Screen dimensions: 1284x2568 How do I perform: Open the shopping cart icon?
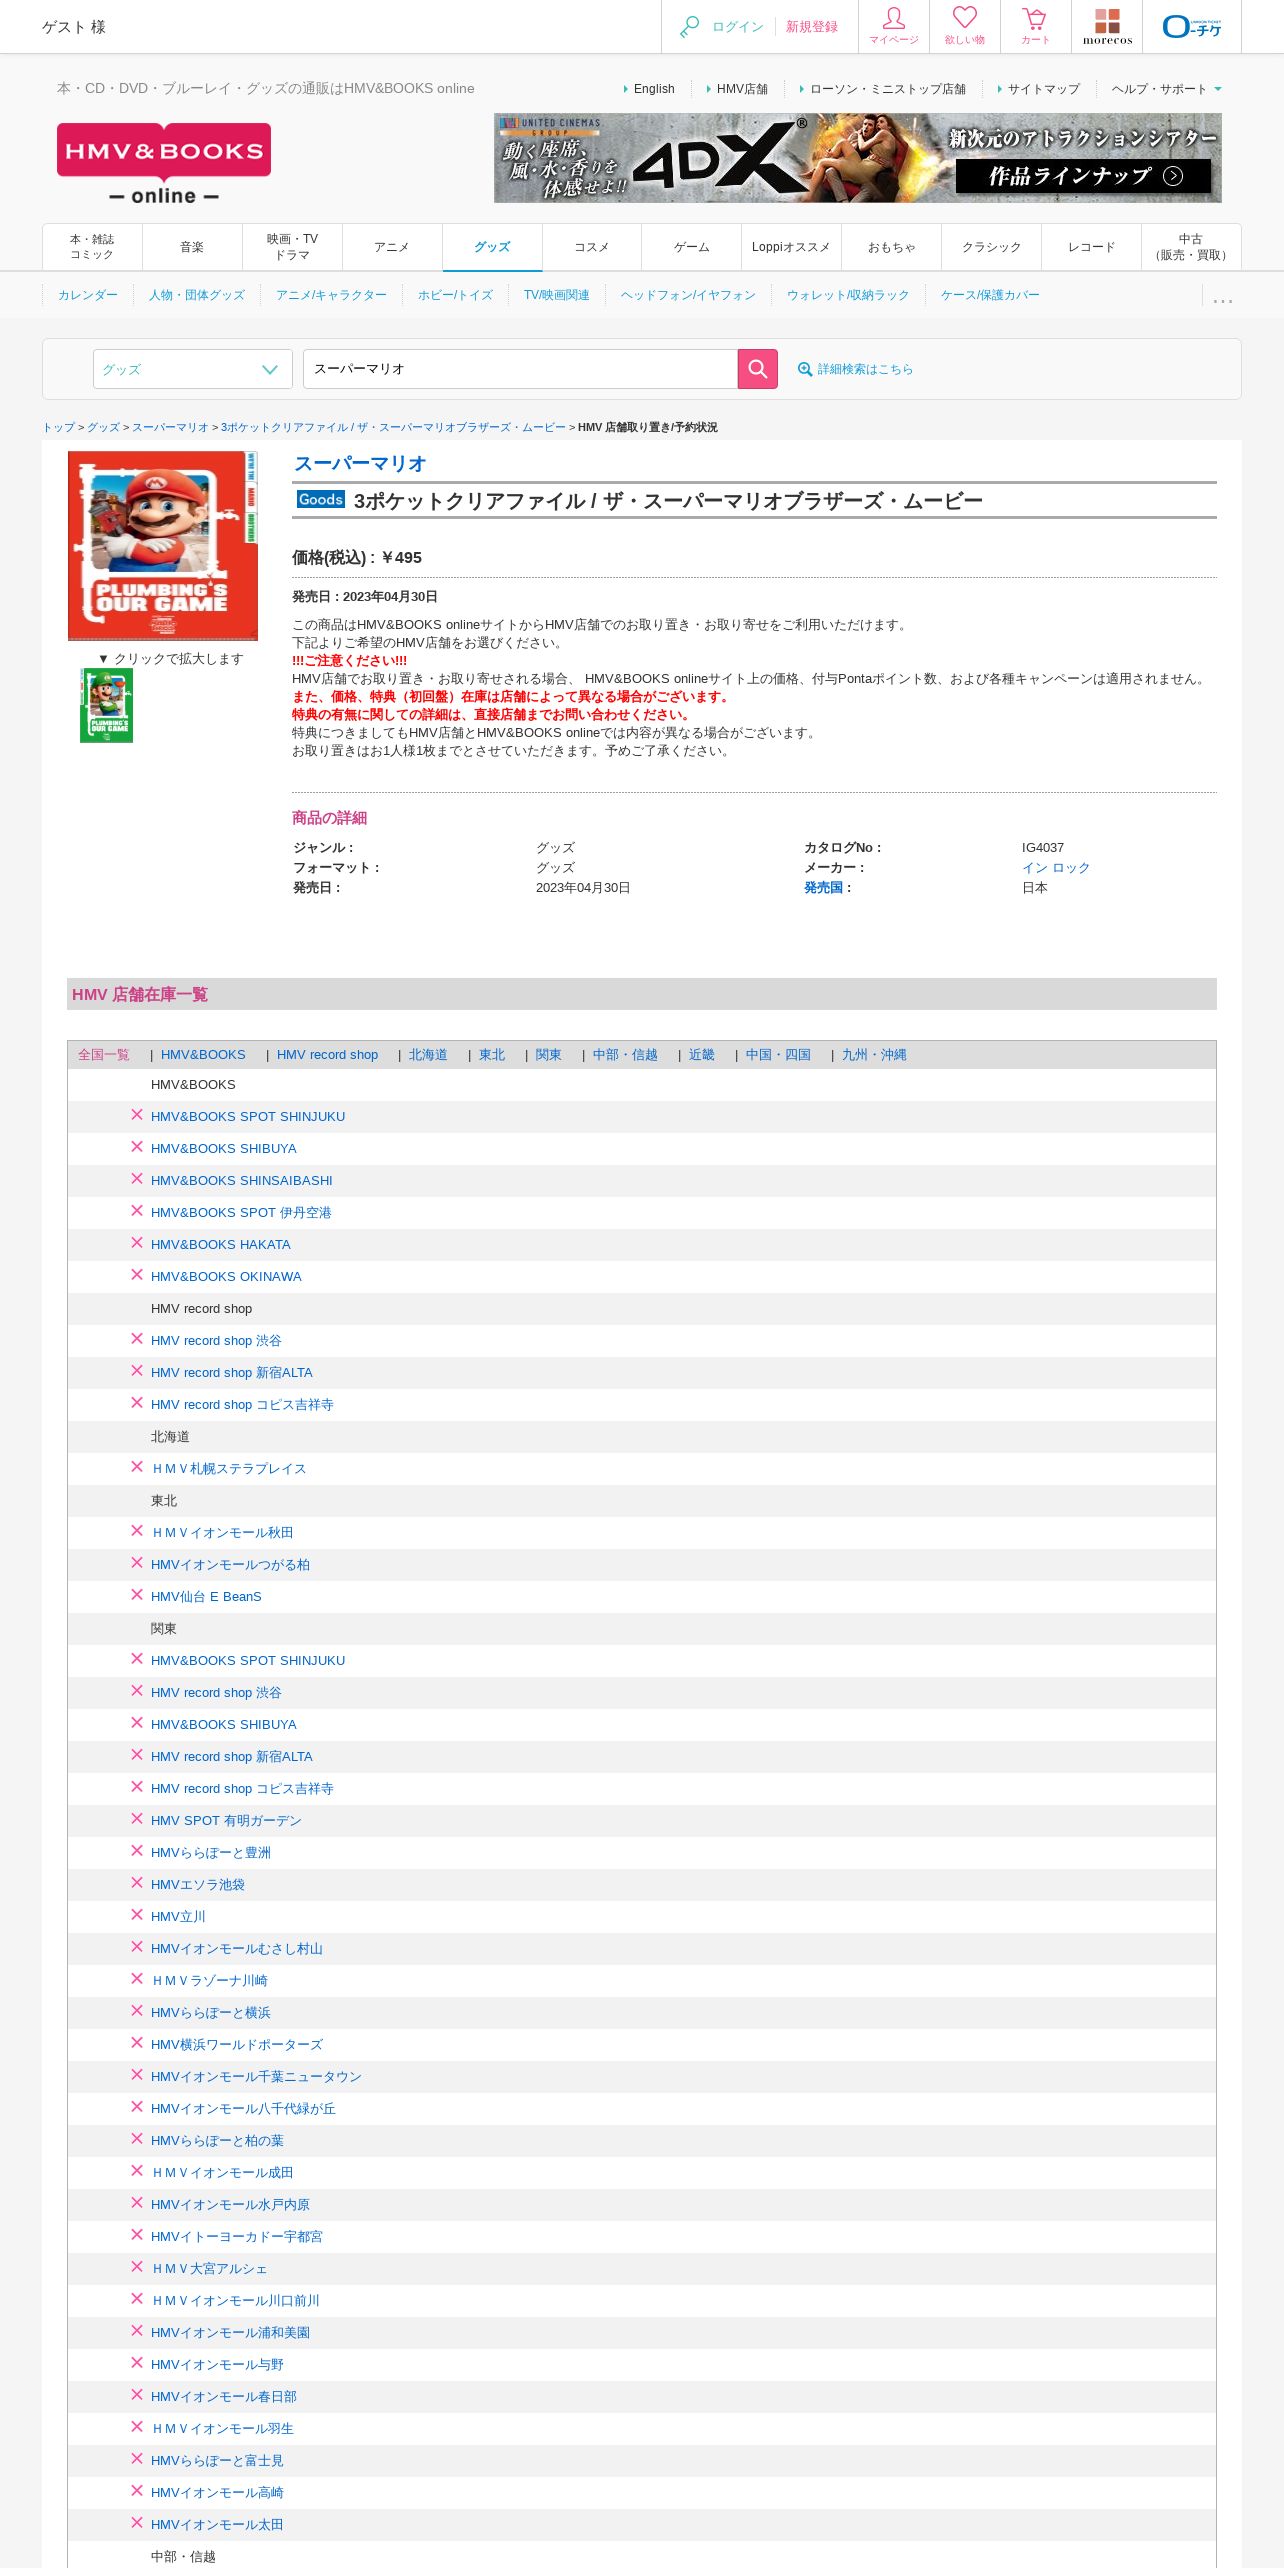point(1035,27)
